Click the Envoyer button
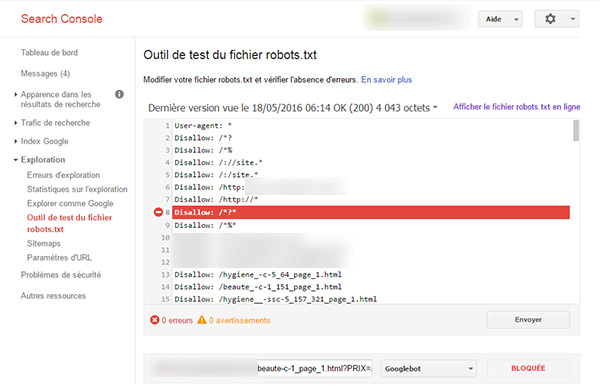Screen dimensions: 600x386 click(x=528, y=319)
